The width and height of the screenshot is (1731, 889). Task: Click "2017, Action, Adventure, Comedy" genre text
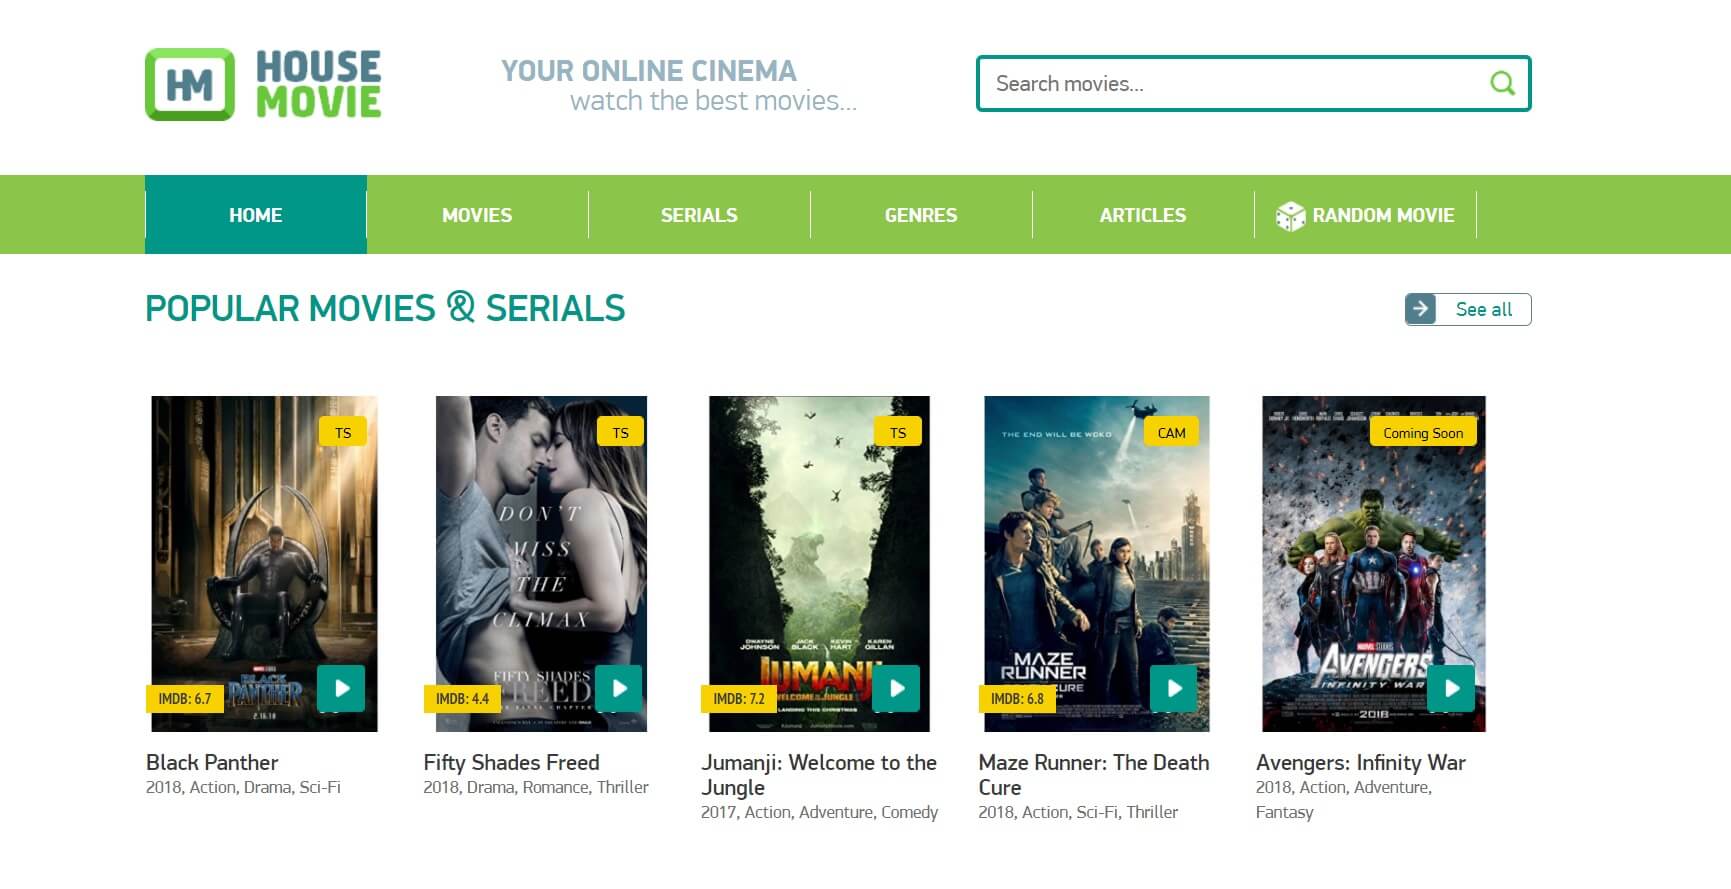(819, 812)
